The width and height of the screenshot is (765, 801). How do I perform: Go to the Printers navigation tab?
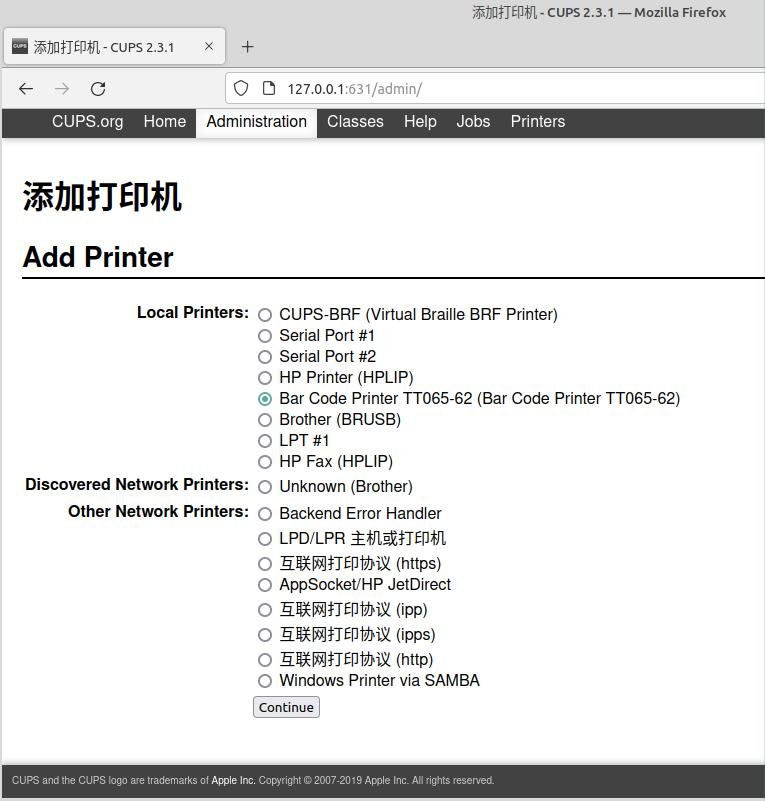point(538,122)
